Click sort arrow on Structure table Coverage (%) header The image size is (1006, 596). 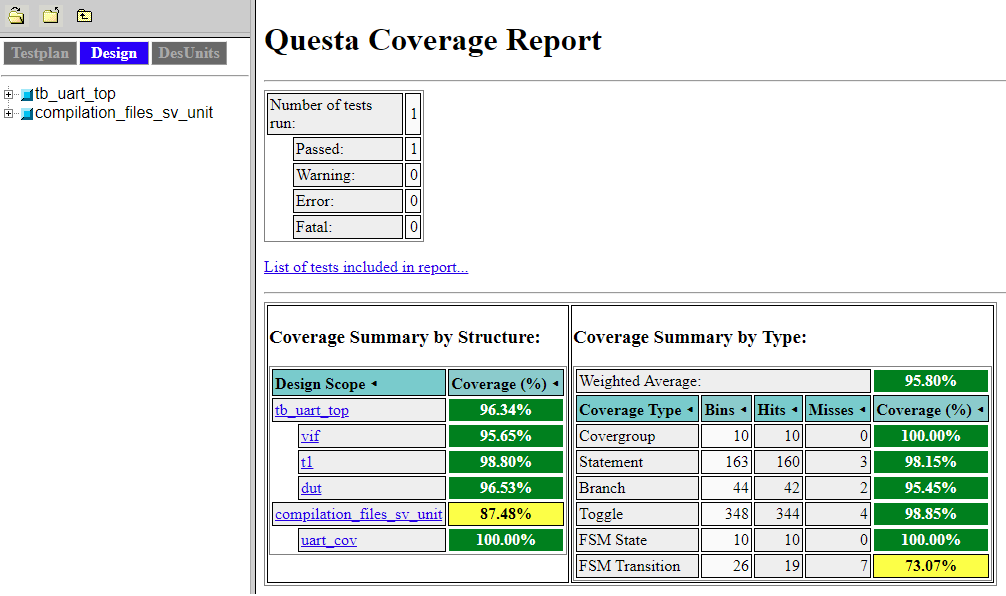tap(556, 384)
